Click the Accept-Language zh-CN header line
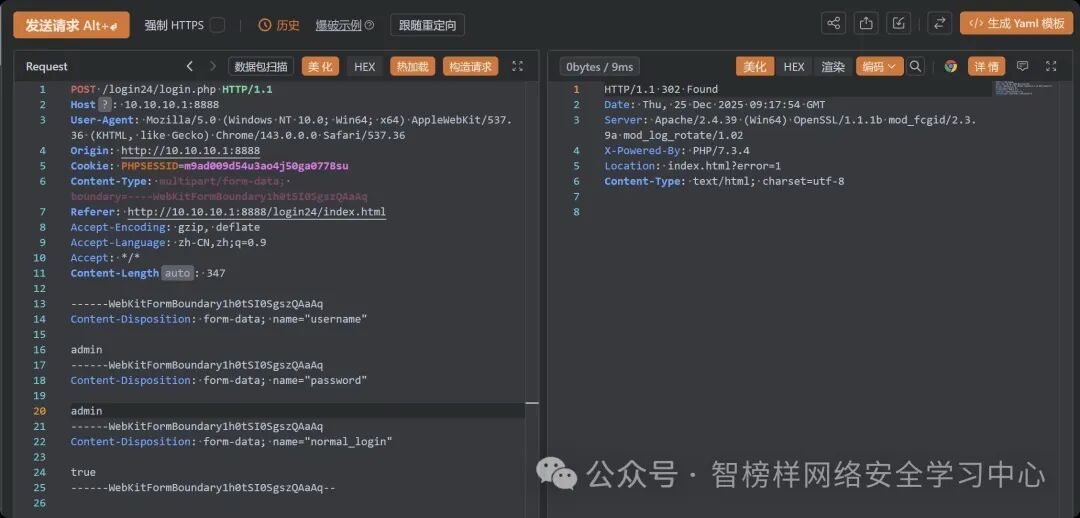1080x518 pixels. pyautogui.click(x=169, y=242)
